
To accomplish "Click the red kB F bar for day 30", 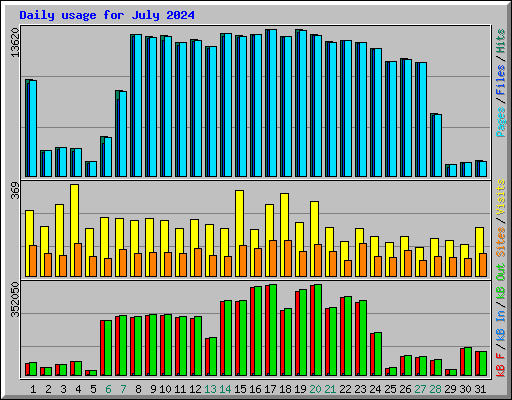I will tap(462, 362).
